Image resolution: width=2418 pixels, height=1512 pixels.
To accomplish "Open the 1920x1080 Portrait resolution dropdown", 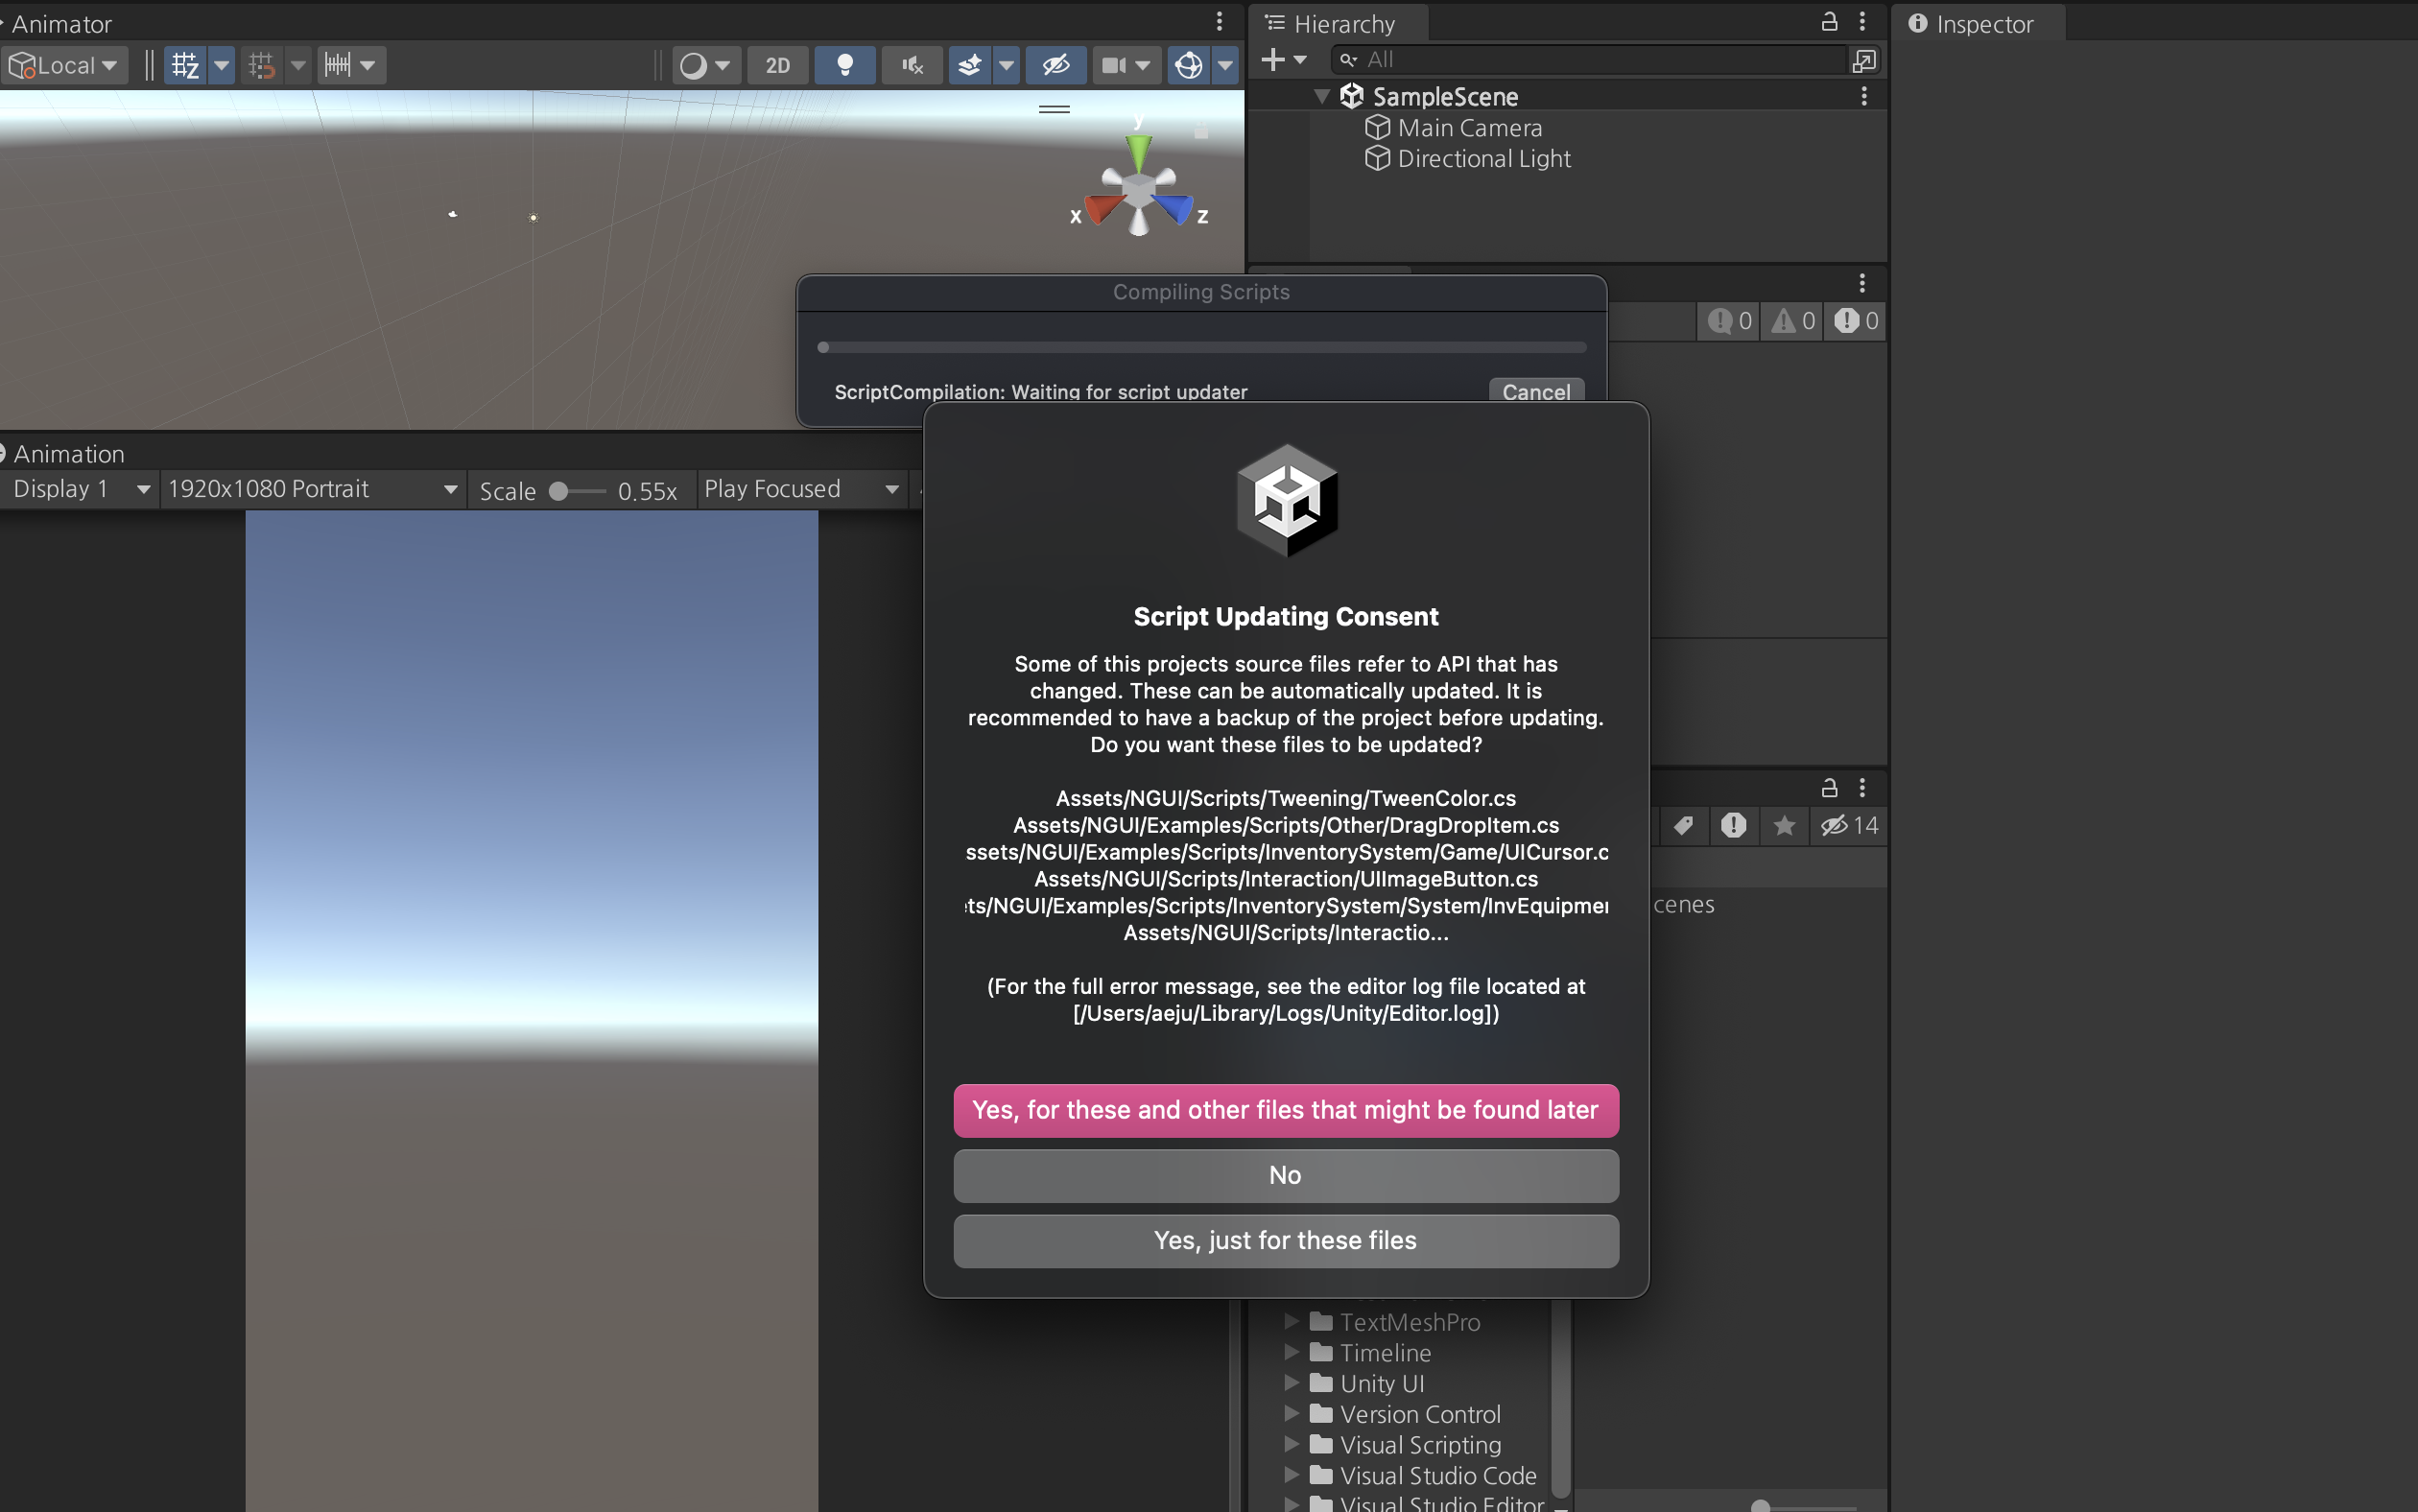I will point(312,489).
